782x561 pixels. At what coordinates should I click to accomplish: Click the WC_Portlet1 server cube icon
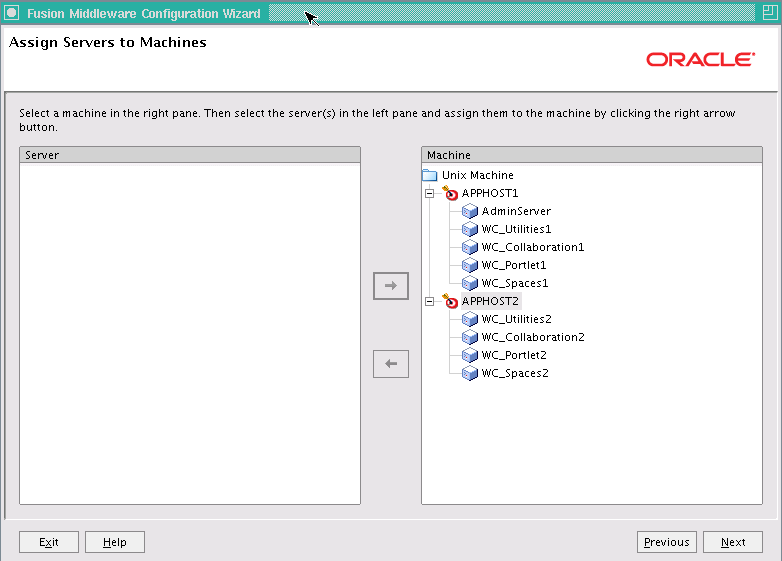tap(470, 265)
